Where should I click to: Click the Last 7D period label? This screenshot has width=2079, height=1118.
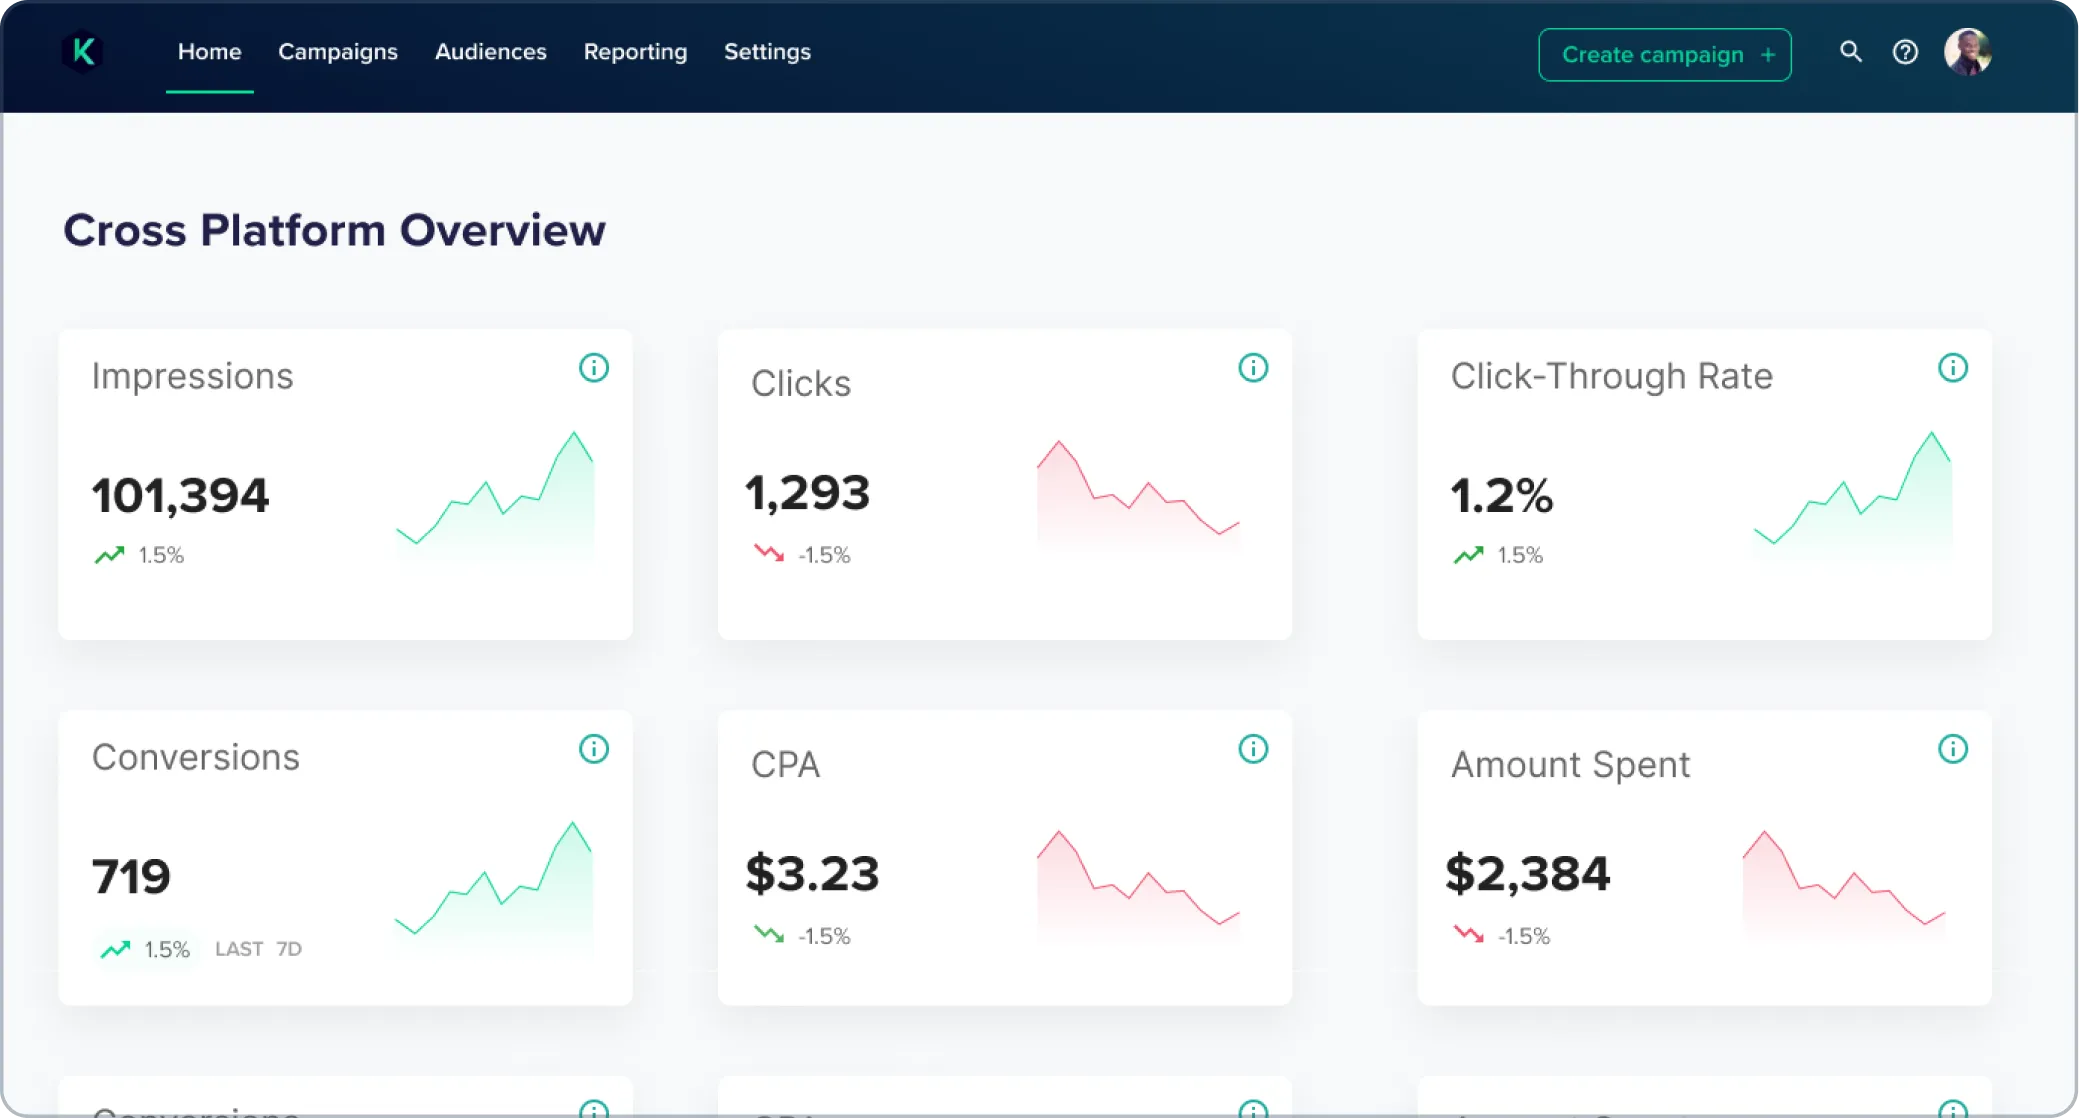click(258, 949)
